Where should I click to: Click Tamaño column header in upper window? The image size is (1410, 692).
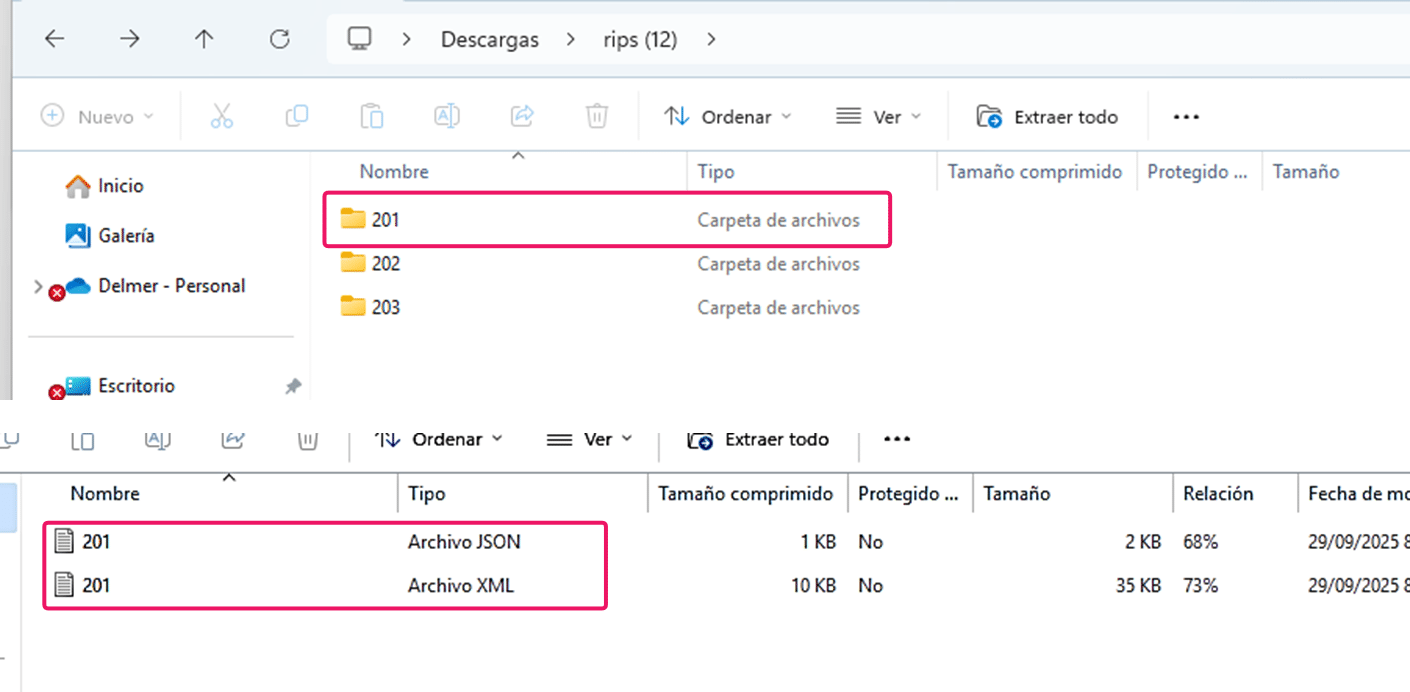1306,172
